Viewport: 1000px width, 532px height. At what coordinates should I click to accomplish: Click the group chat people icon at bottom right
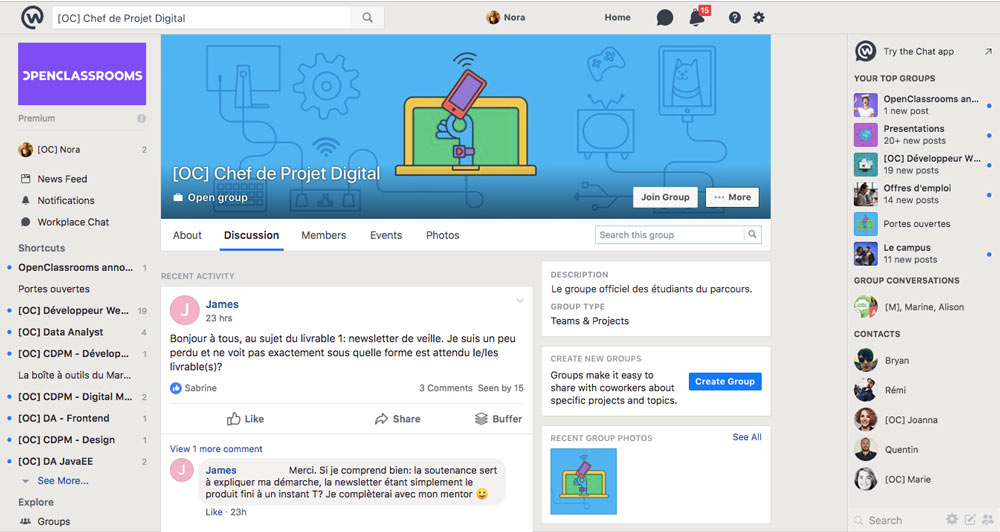988,519
